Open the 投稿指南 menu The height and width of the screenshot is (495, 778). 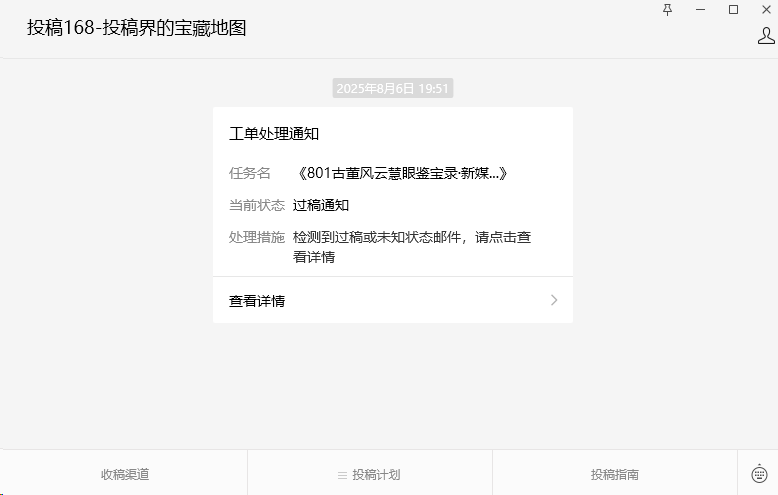pos(615,474)
